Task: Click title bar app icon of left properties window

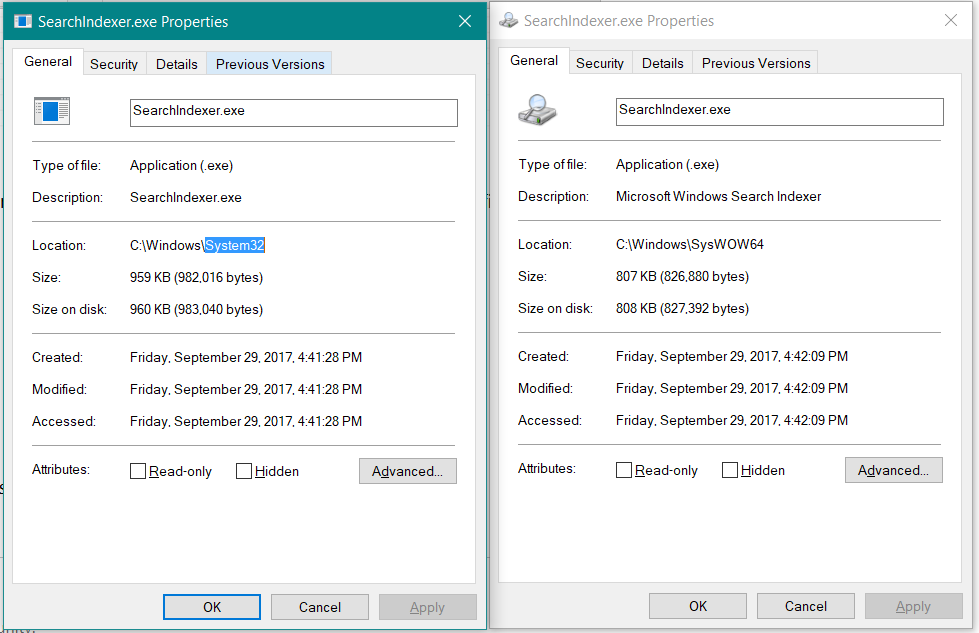Action: (23, 21)
